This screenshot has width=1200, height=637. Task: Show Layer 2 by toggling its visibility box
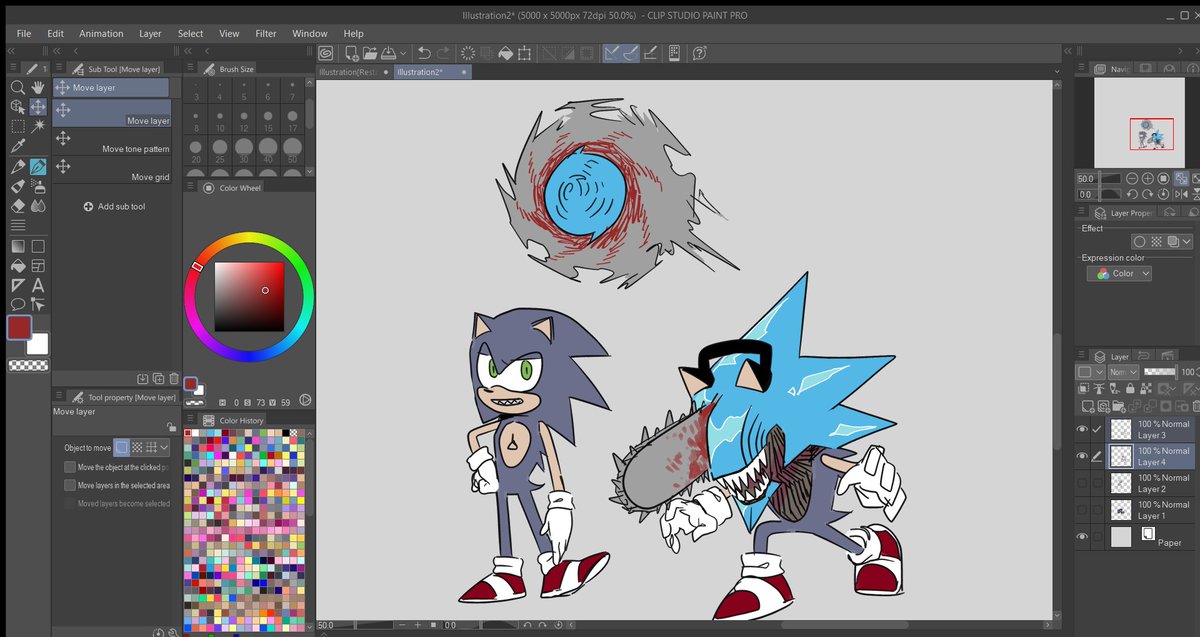click(x=1082, y=483)
